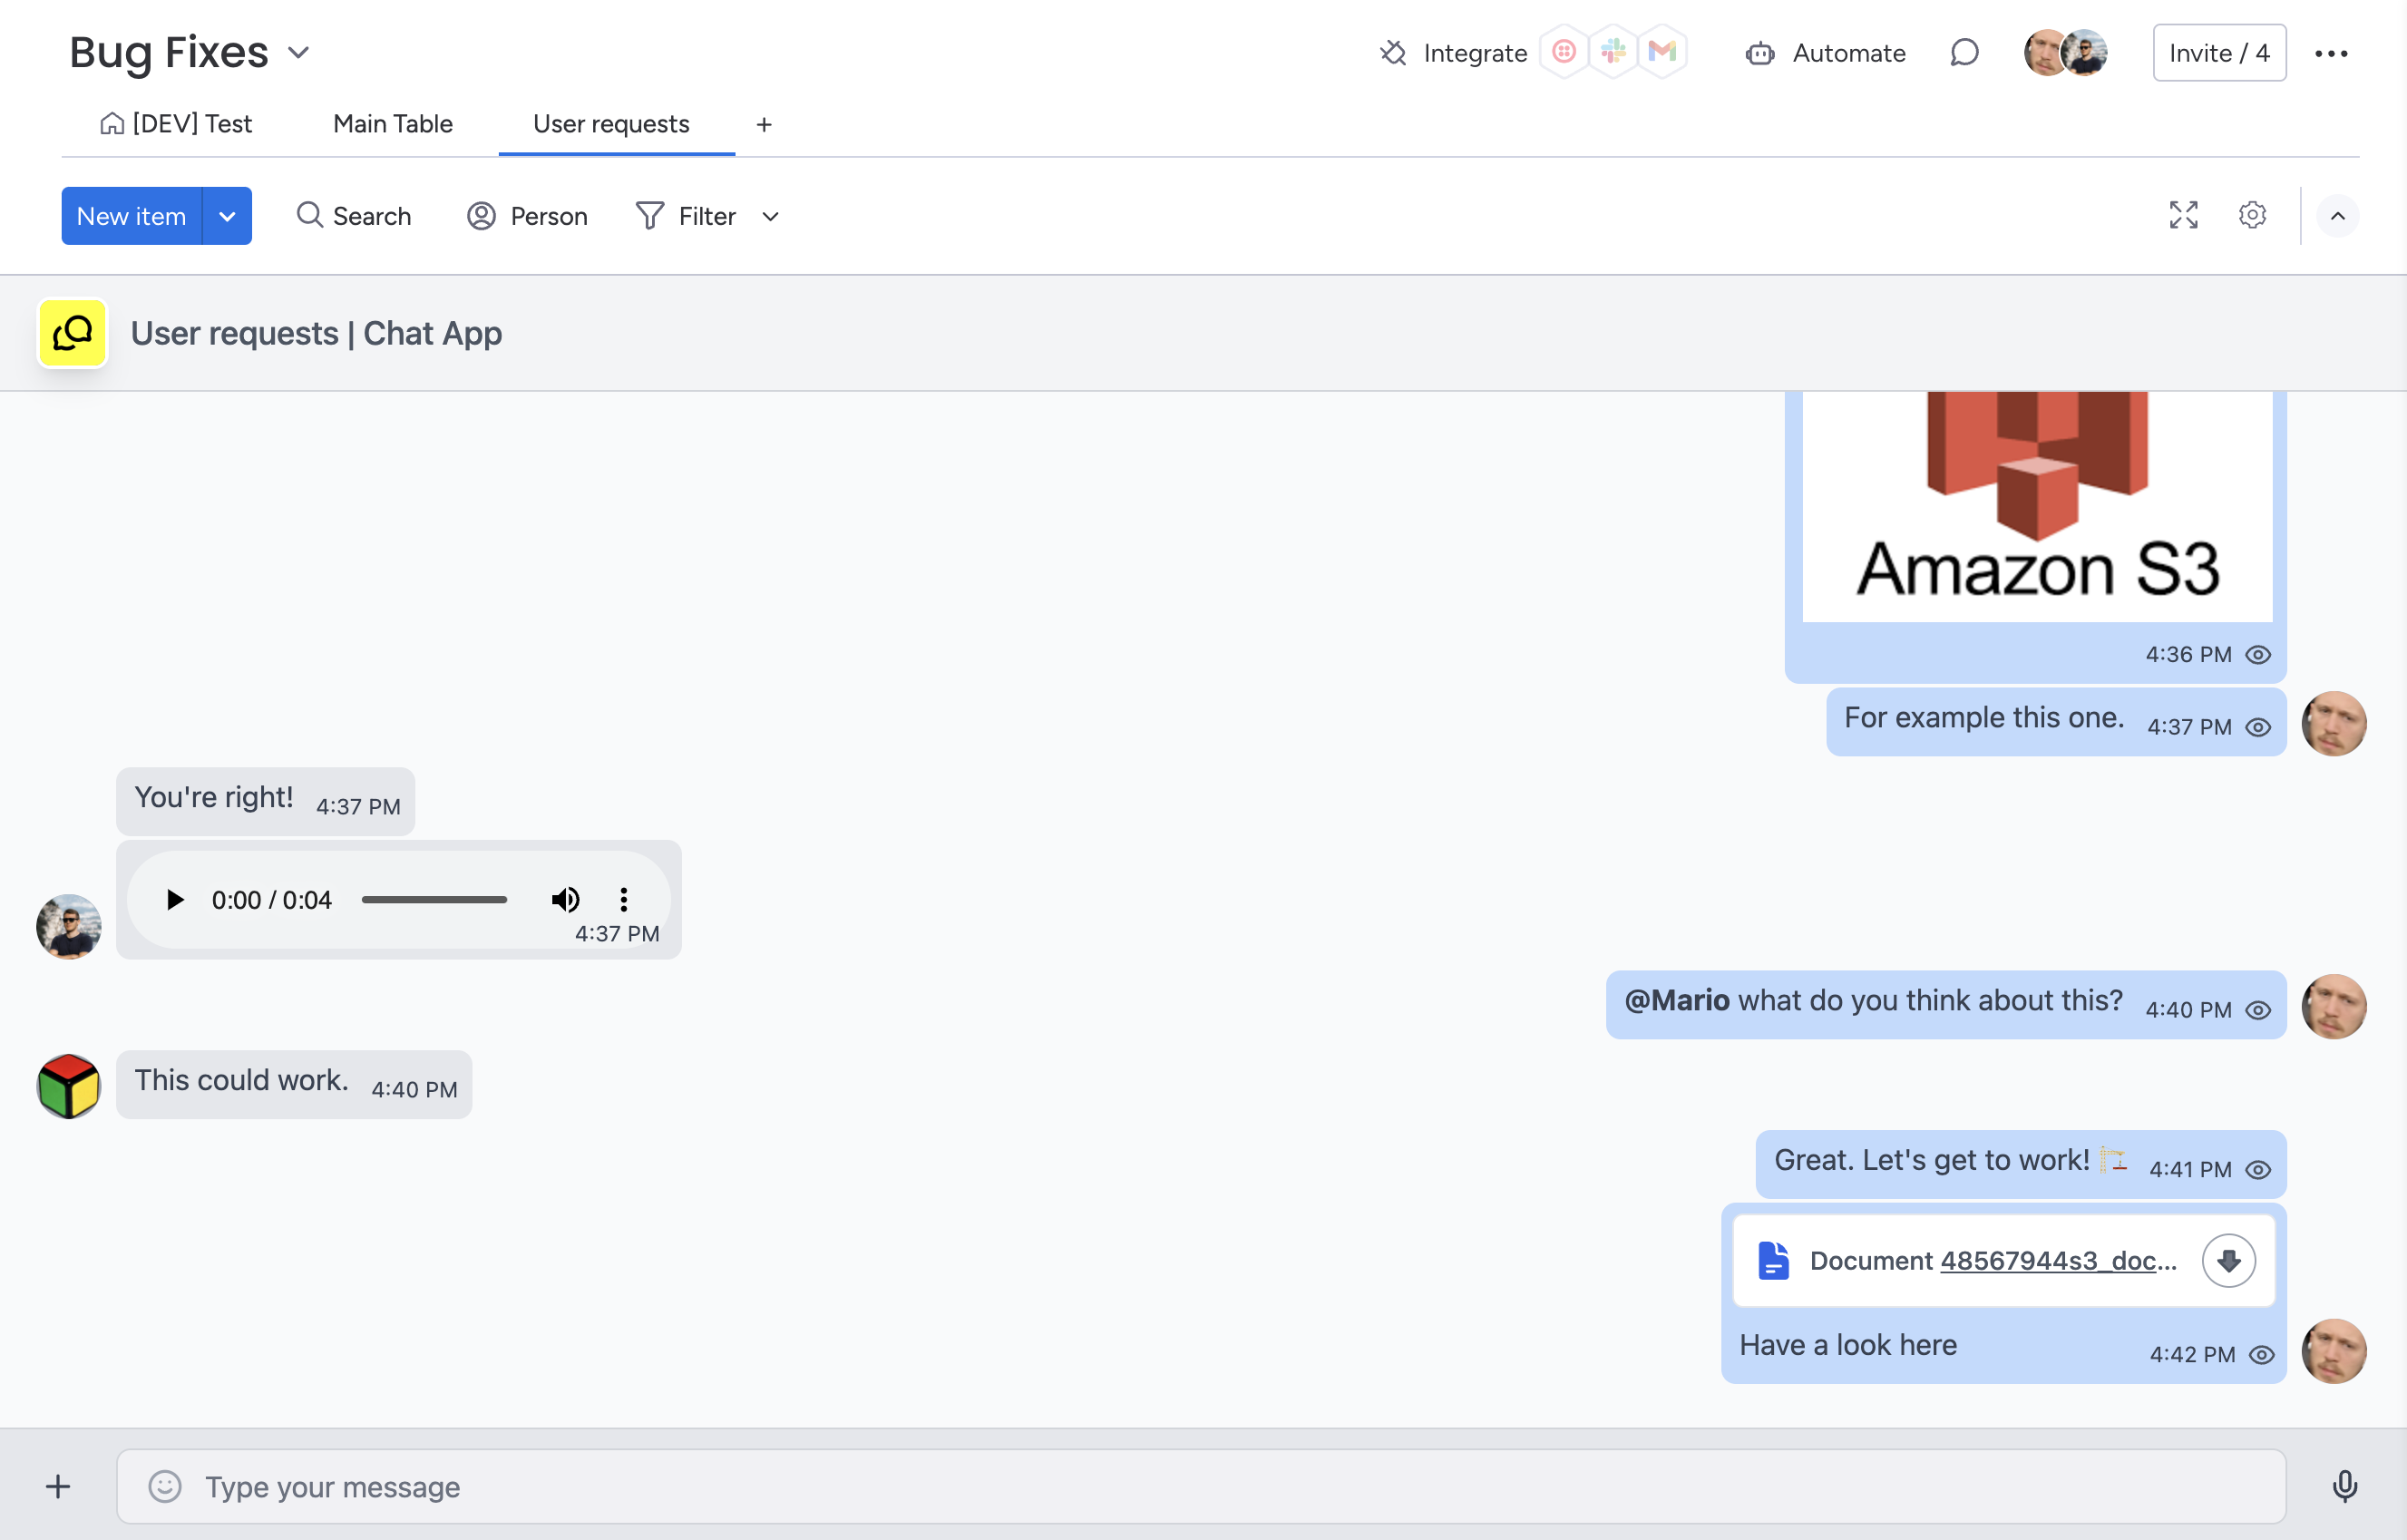
Task: Click the seen eye on 'Let's get to work!'
Action: [2258, 1170]
